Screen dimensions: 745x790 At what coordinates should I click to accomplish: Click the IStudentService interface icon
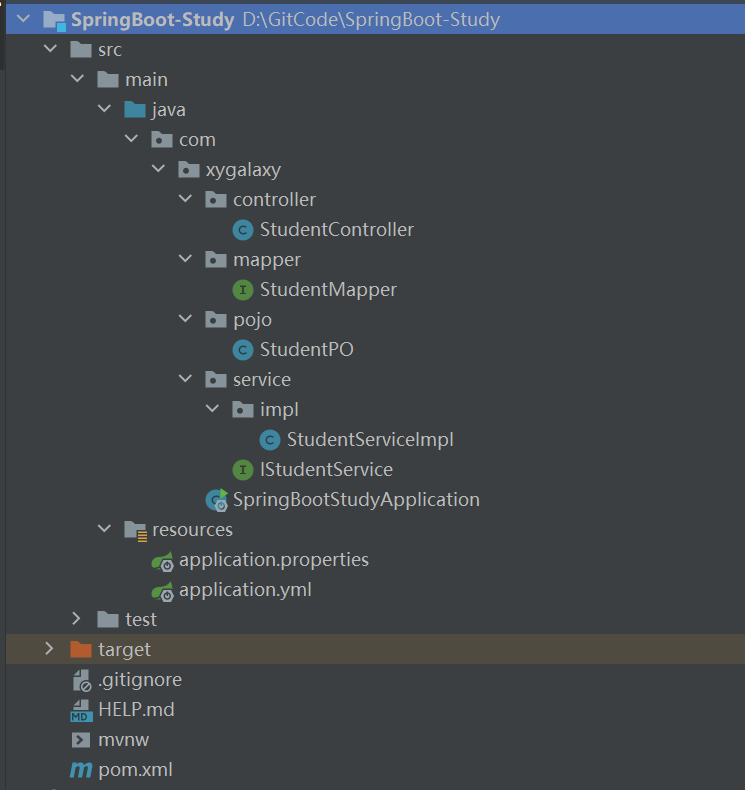(x=242, y=470)
